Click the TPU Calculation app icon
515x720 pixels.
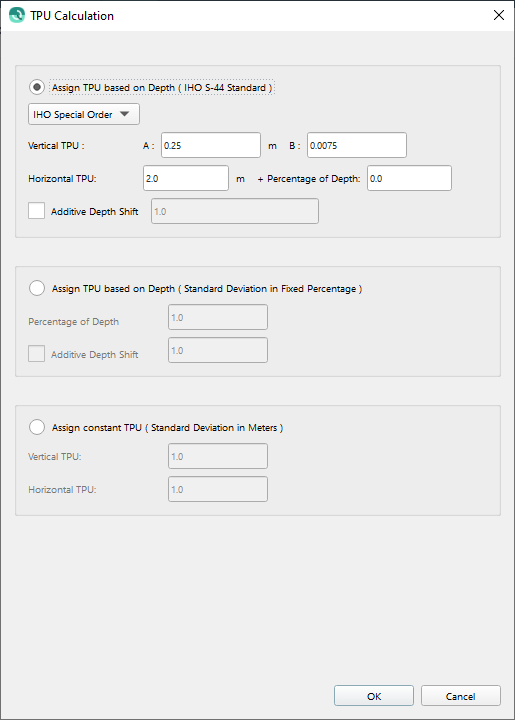(17, 15)
